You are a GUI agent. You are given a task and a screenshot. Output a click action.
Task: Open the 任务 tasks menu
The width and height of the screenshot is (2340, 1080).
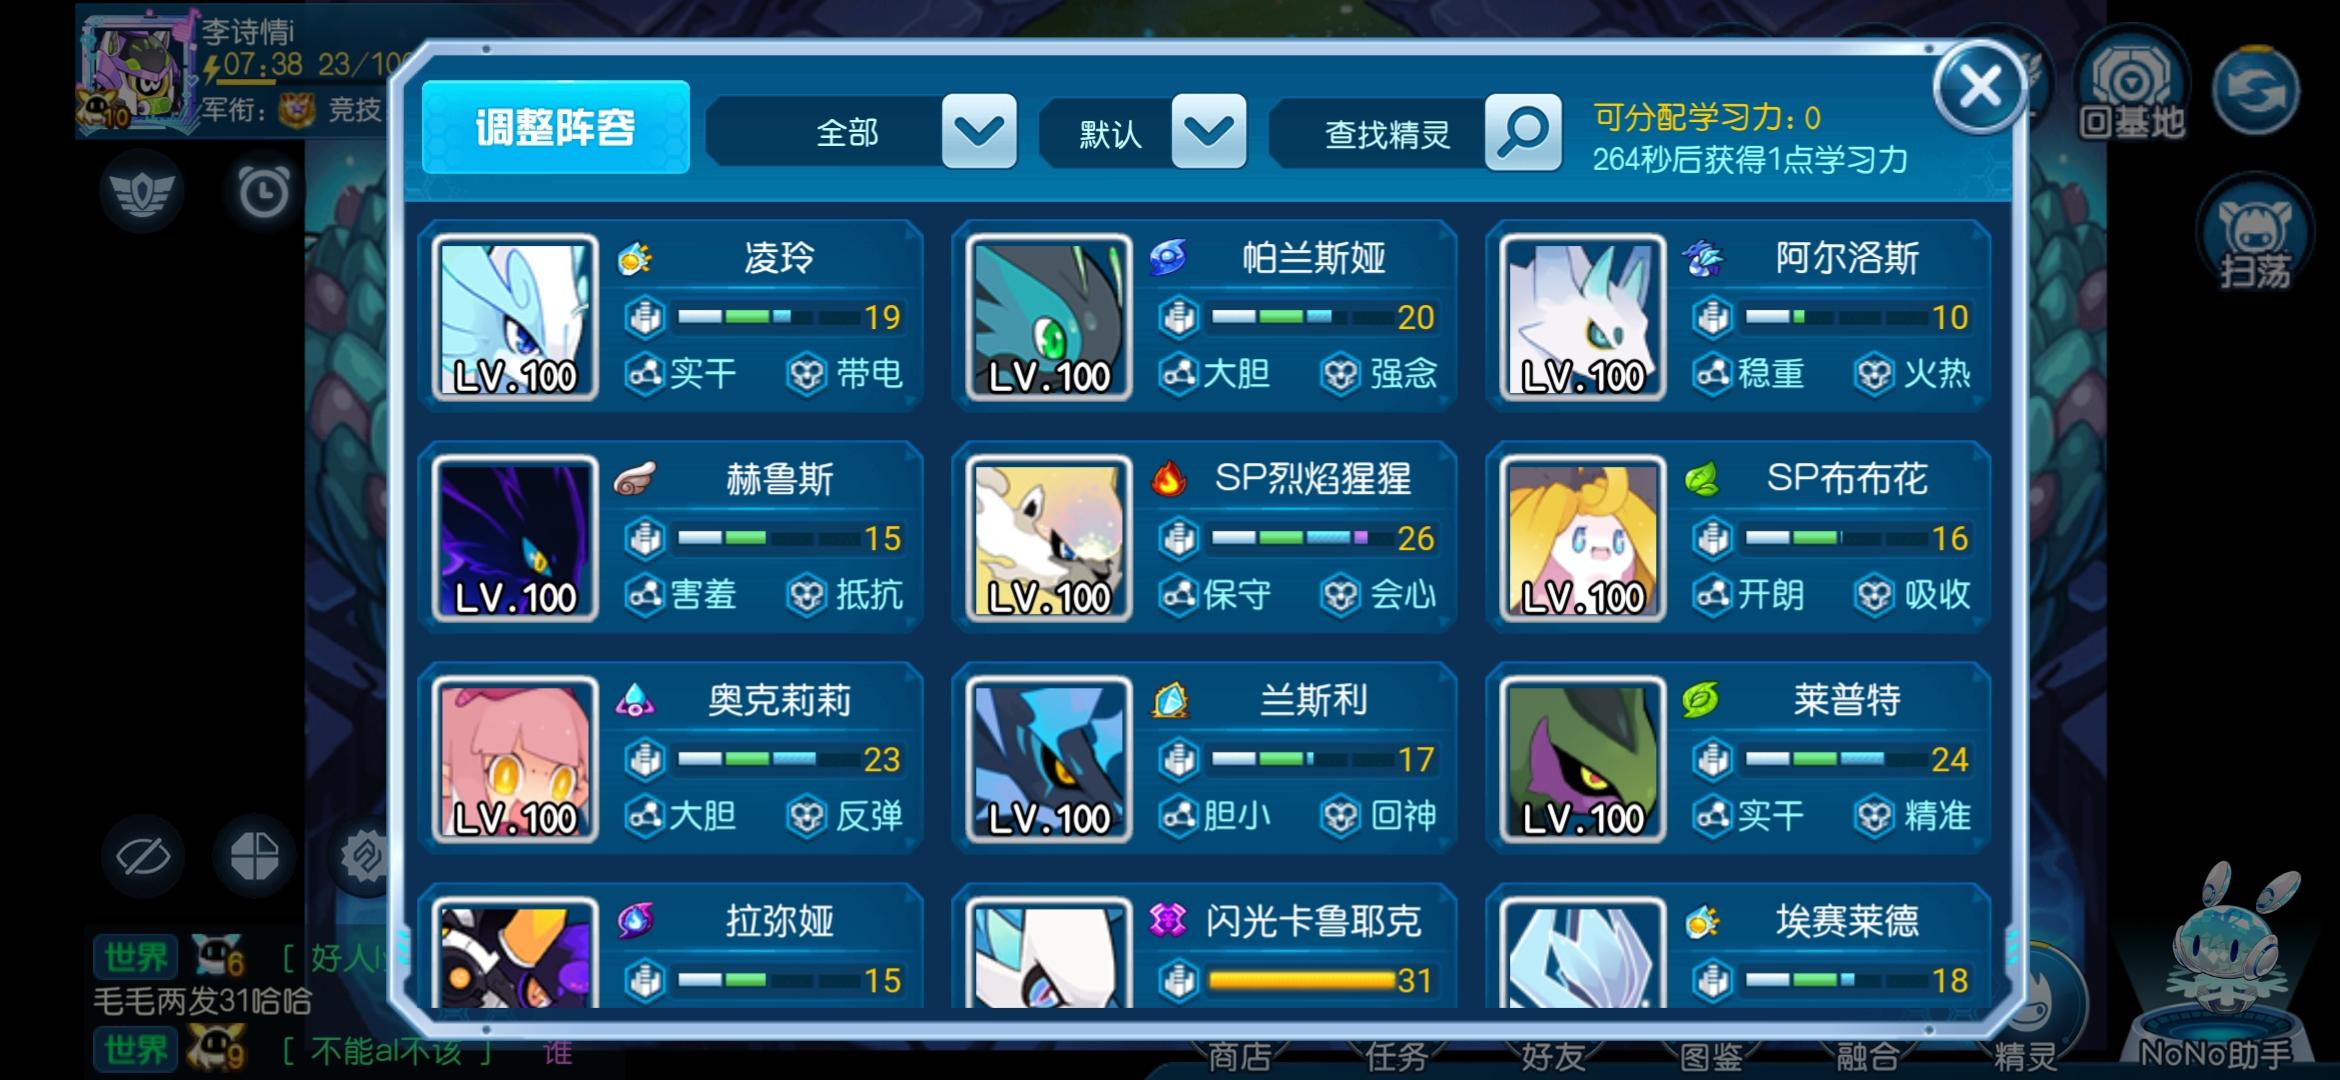(1395, 1057)
